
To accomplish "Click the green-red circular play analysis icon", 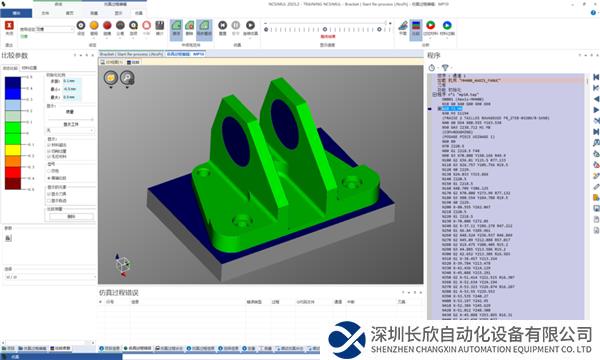I will tap(430, 25).
